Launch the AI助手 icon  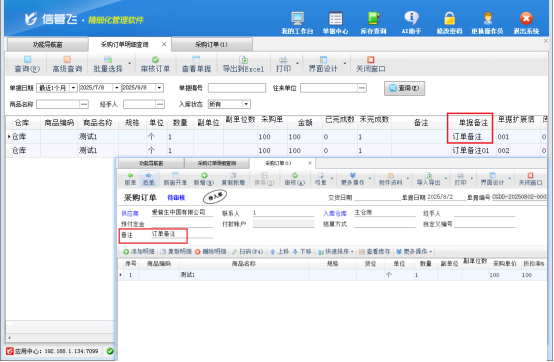coord(411,23)
